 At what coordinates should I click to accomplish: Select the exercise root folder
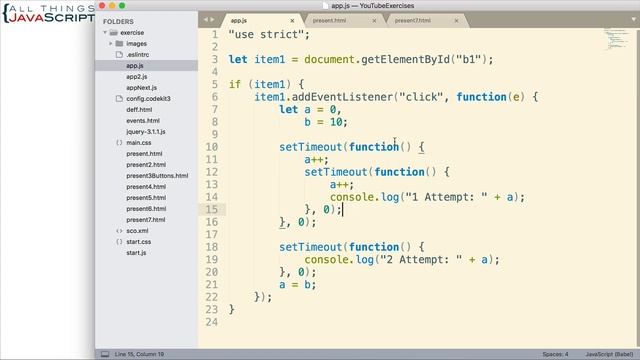(x=132, y=32)
